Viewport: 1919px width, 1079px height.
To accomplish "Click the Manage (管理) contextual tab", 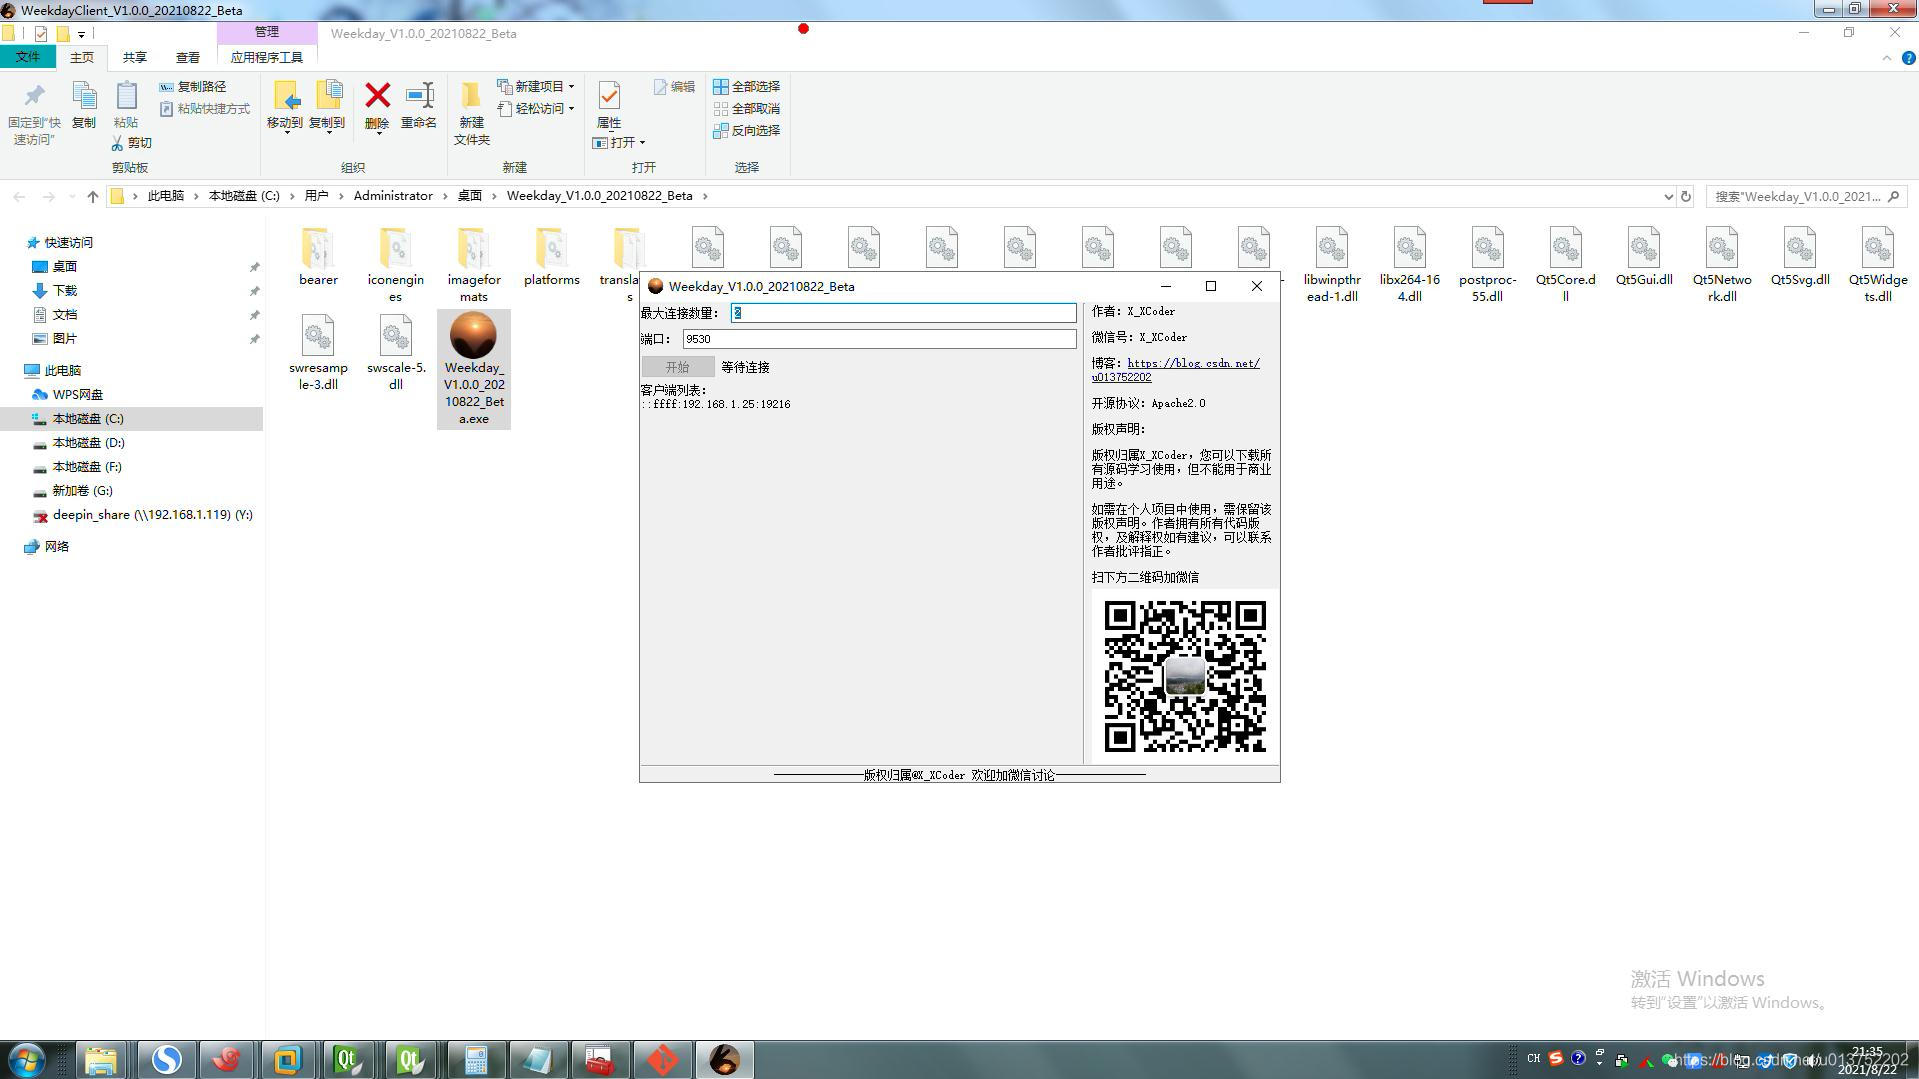I will (x=267, y=33).
